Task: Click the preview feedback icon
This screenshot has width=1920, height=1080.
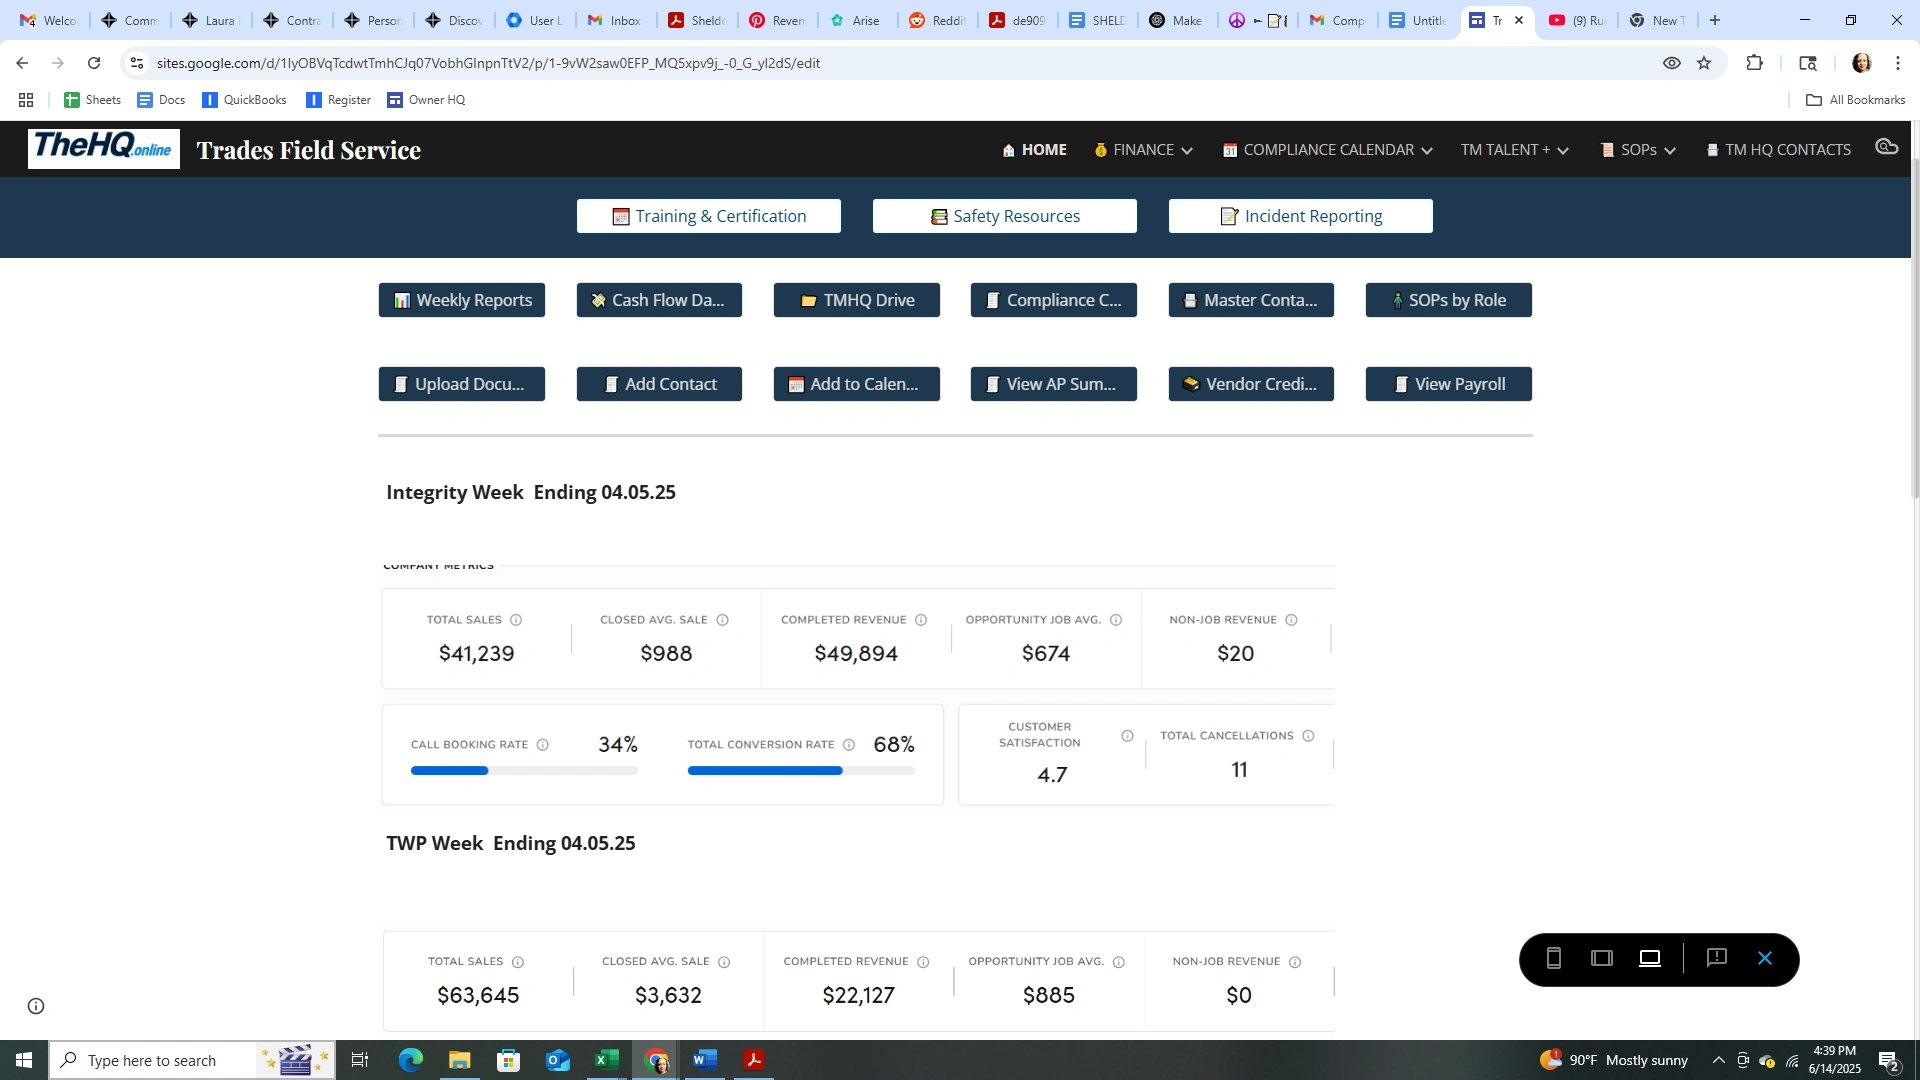Action: point(1716,958)
